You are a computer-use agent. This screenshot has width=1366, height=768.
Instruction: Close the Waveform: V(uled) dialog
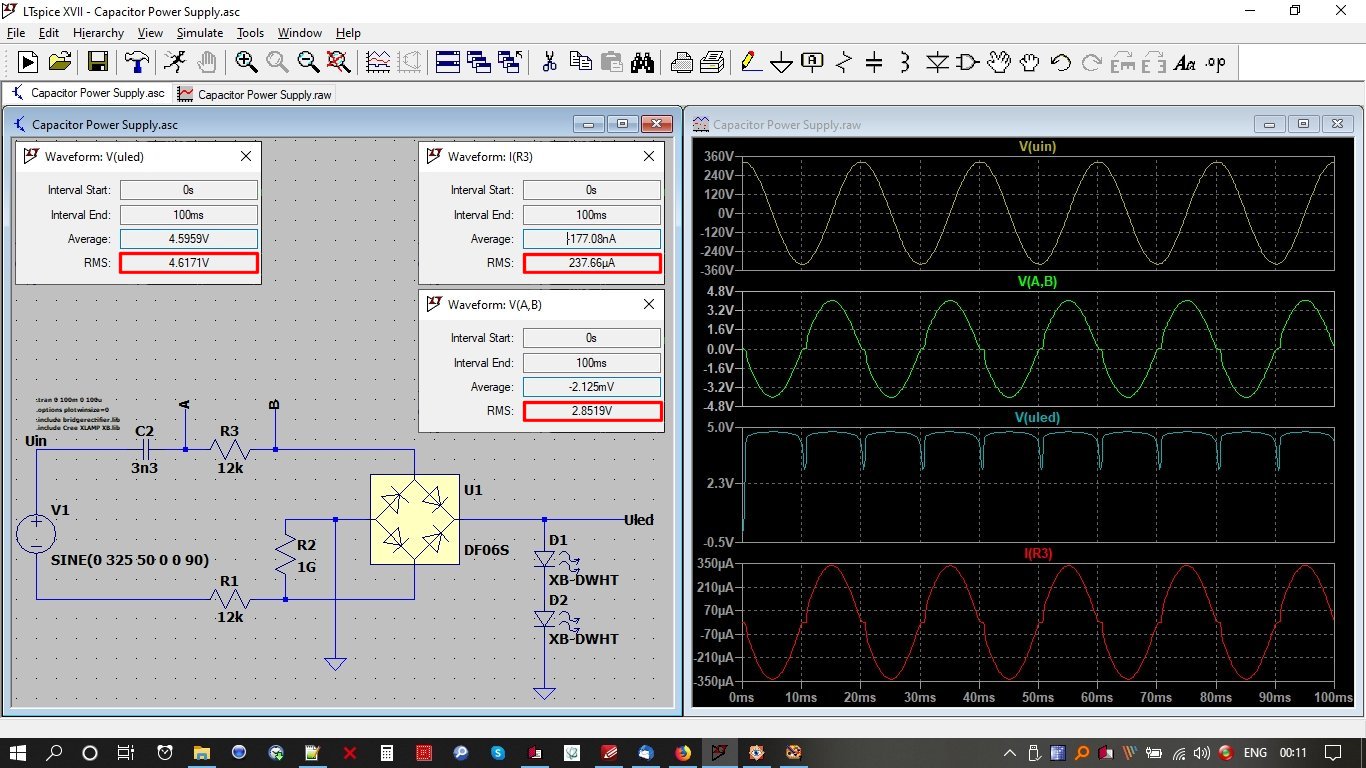point(246,156)
